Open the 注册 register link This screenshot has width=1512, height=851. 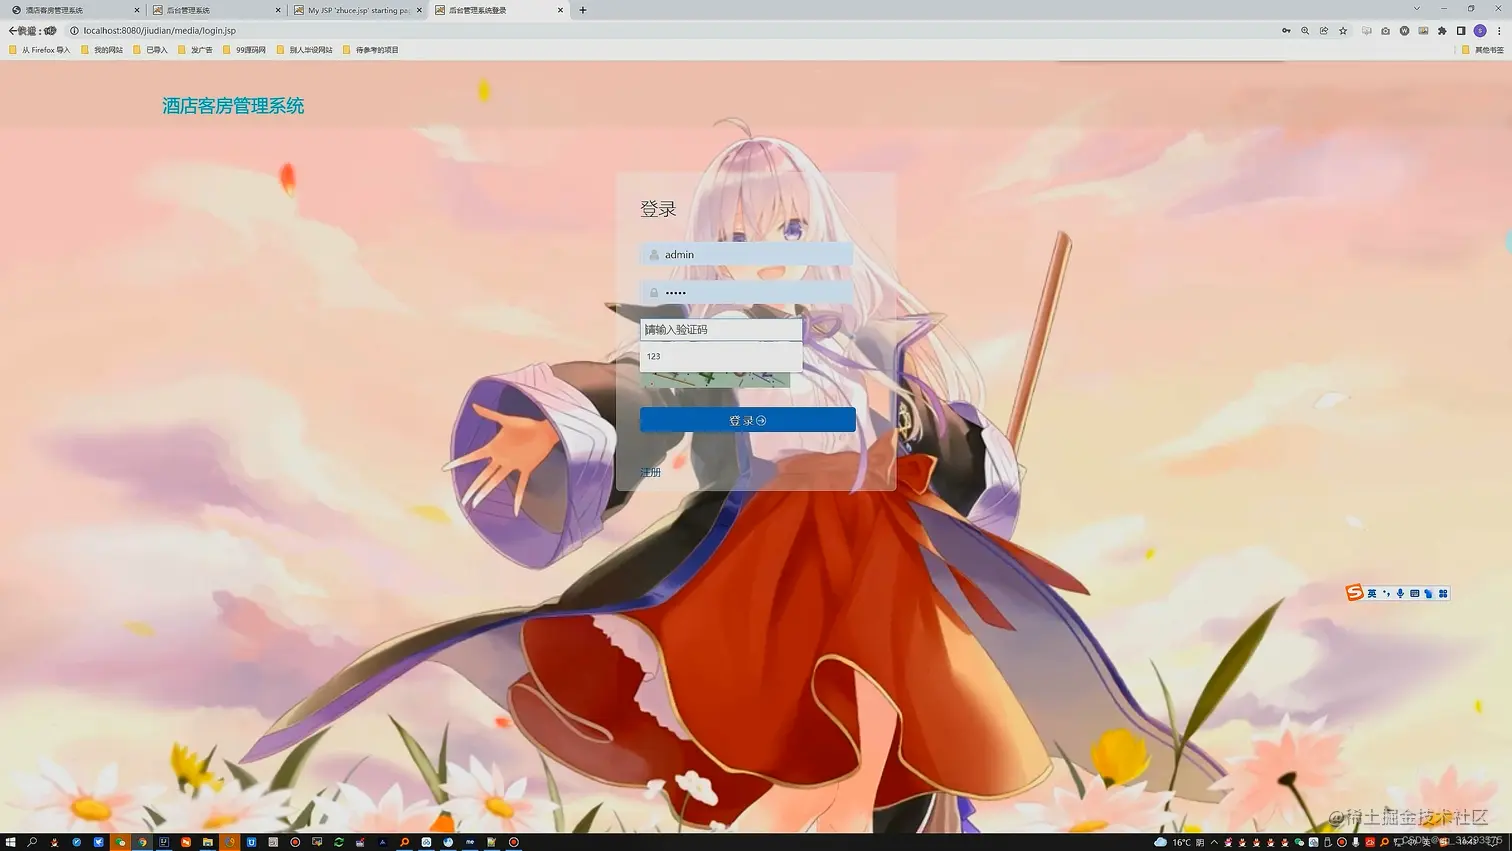[x=650, y=472]
